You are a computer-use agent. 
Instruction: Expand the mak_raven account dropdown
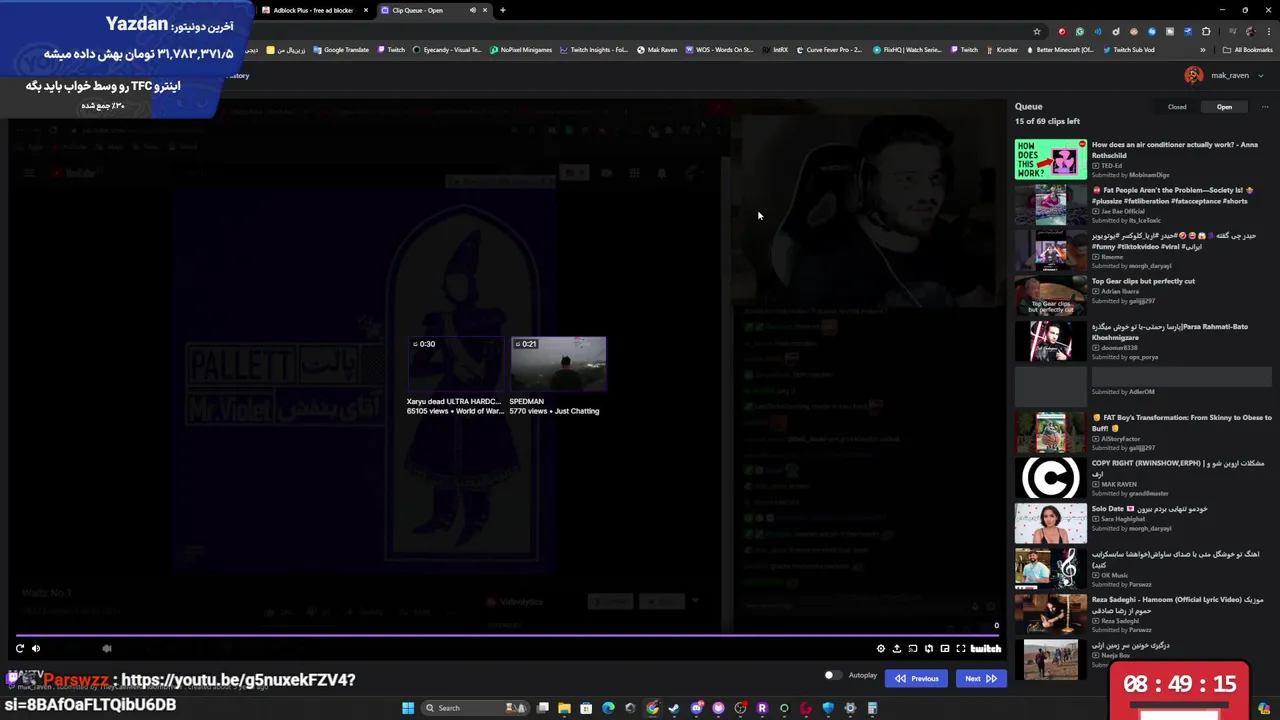(1261, 76)
